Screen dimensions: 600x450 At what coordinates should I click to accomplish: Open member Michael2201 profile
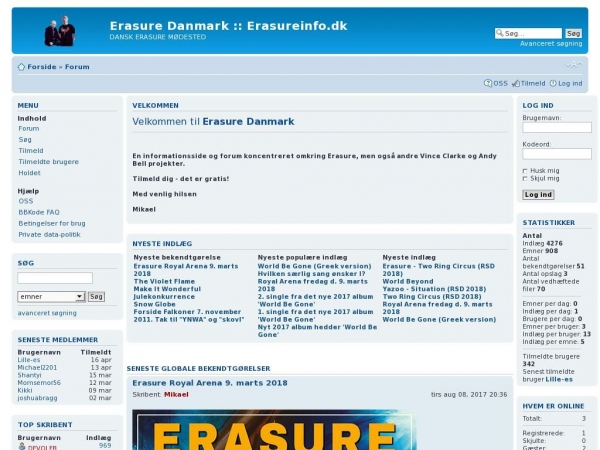37,368
